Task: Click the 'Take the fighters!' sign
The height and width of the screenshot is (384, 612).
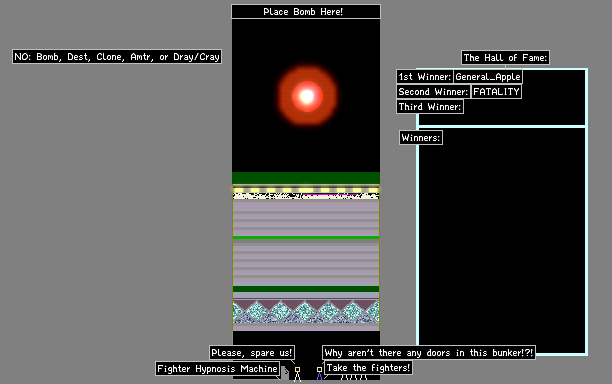Action: [x=368, y=368]
